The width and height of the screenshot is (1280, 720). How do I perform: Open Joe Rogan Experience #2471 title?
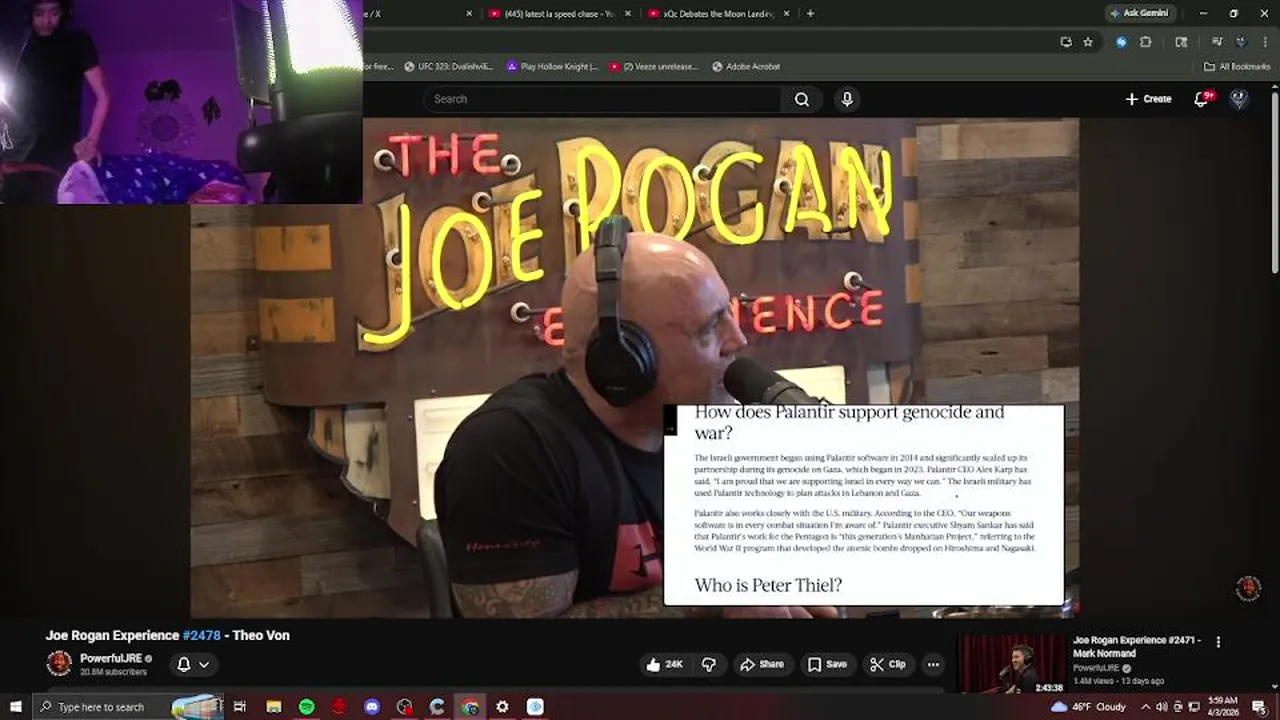click(1136, 646)
